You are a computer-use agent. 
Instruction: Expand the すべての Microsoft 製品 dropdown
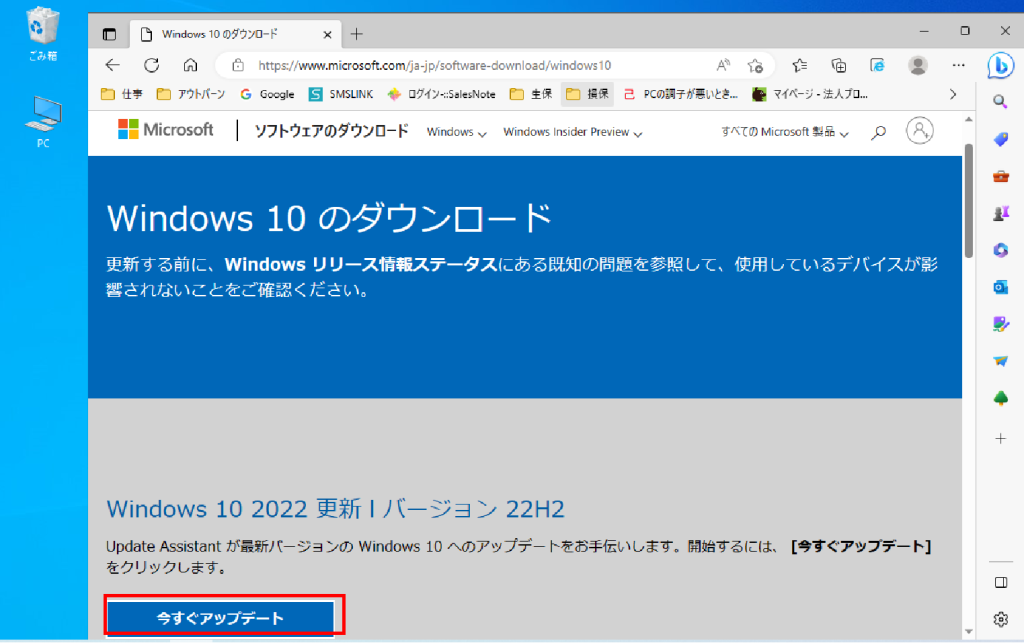tap(784, 132)
